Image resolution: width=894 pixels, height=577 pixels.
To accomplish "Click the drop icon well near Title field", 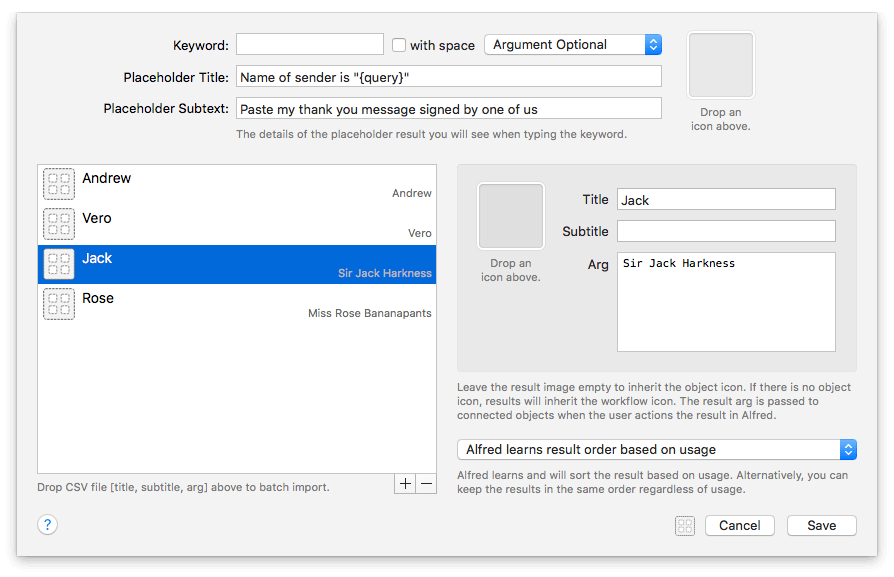I will (x=510, y=215).
